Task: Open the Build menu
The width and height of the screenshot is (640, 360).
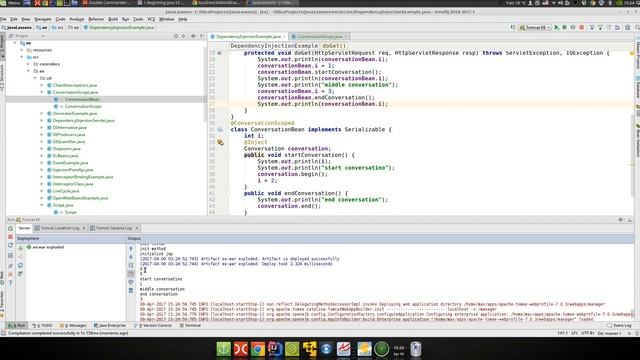Action: 113,19
